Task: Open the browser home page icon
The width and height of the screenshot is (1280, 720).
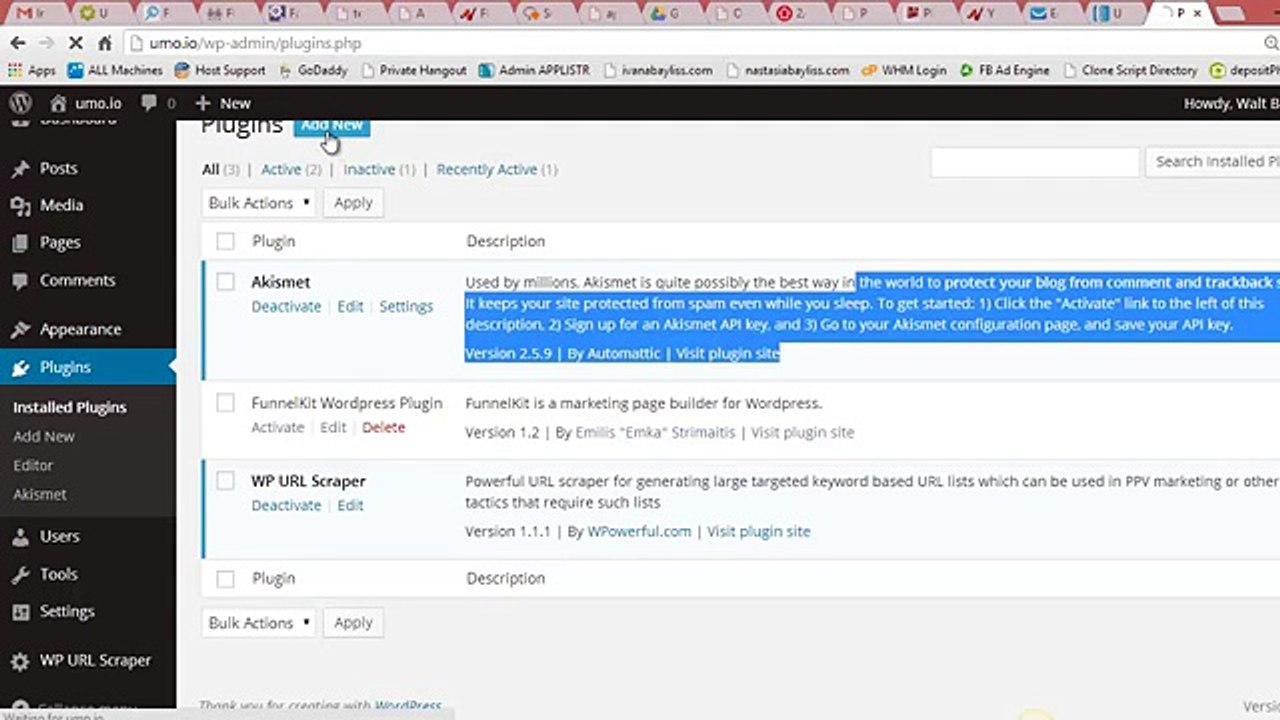Action: tap(106, 43)
